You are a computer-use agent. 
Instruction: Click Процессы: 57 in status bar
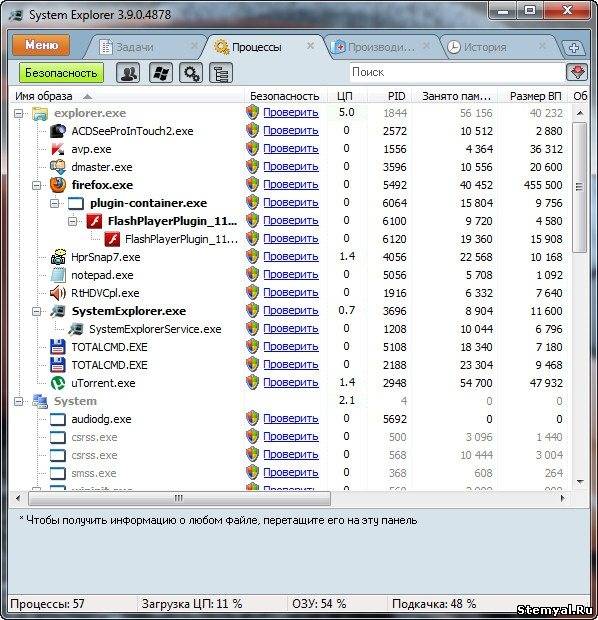click(x=47, y=603)
